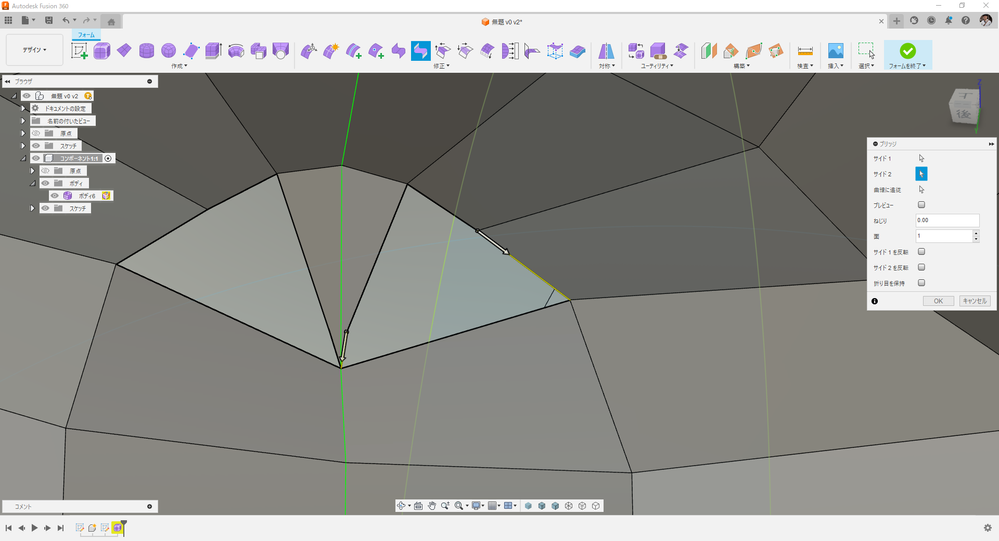Open the 修正 dropdown menu
Screen dimensions: 999x541
point(442,66)
